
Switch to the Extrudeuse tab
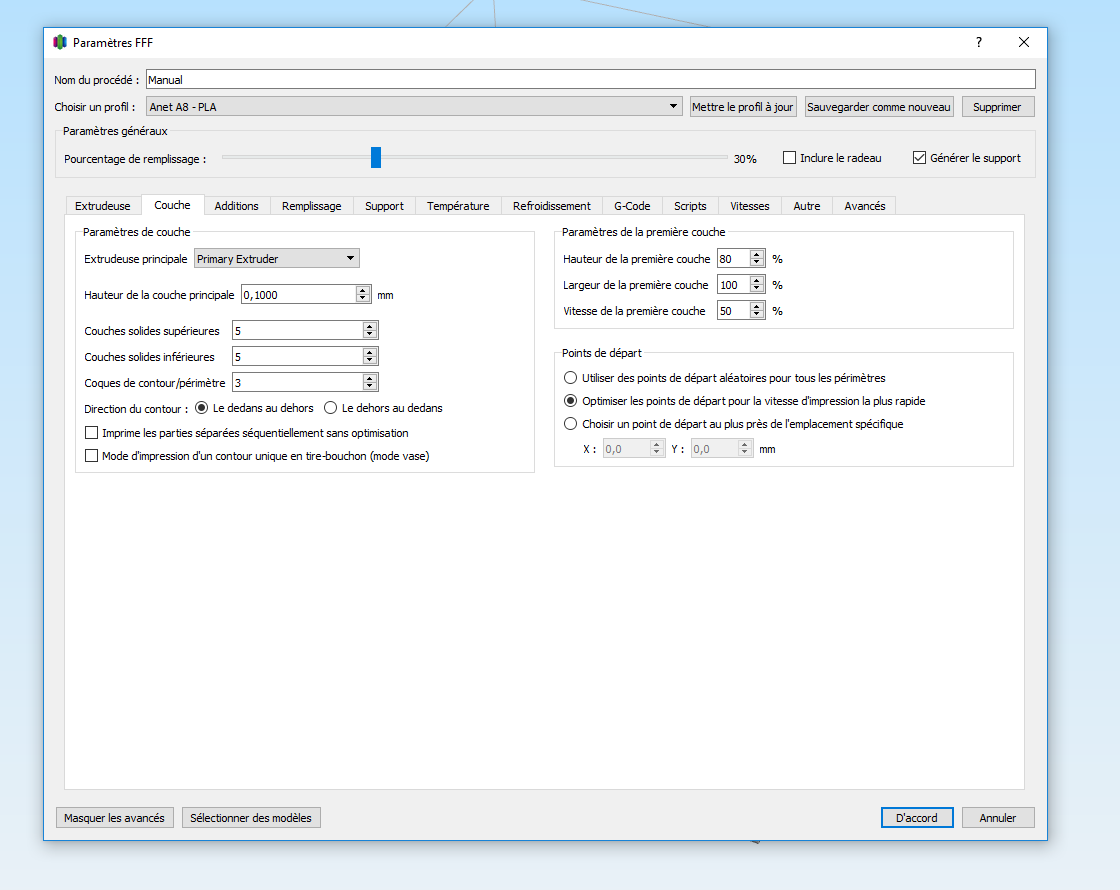pyautogui.click(x=103, y=206)
